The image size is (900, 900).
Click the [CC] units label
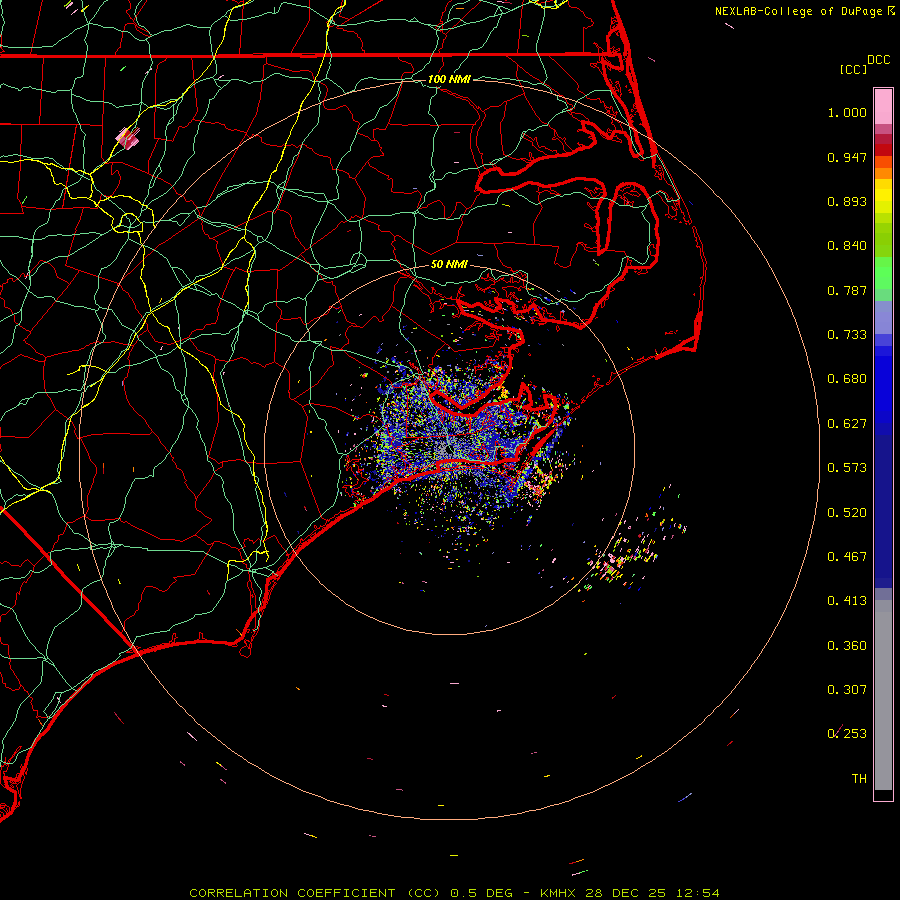(x=853, y=69)
